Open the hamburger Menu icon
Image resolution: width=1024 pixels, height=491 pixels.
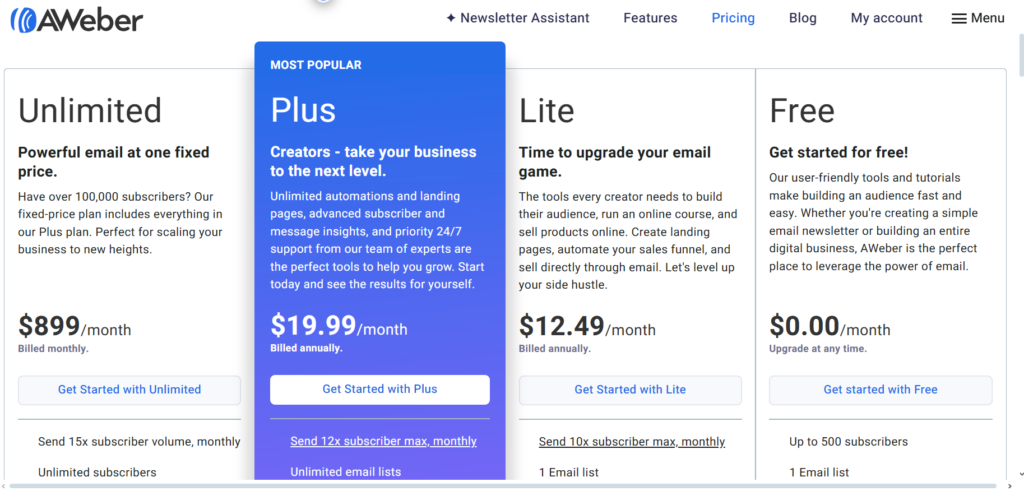tap(959, 19)
